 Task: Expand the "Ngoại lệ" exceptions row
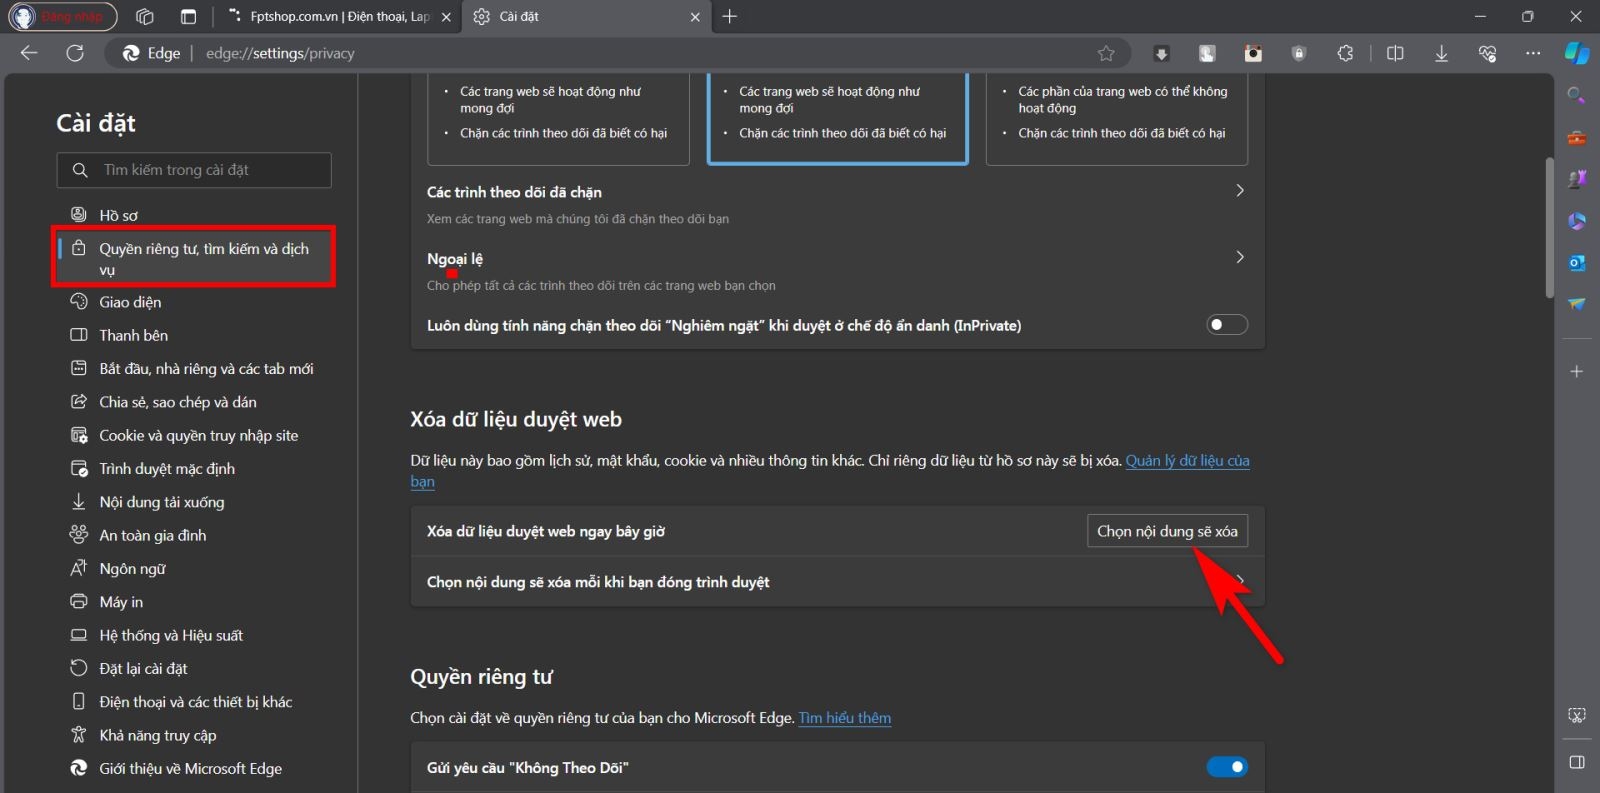1239,258
